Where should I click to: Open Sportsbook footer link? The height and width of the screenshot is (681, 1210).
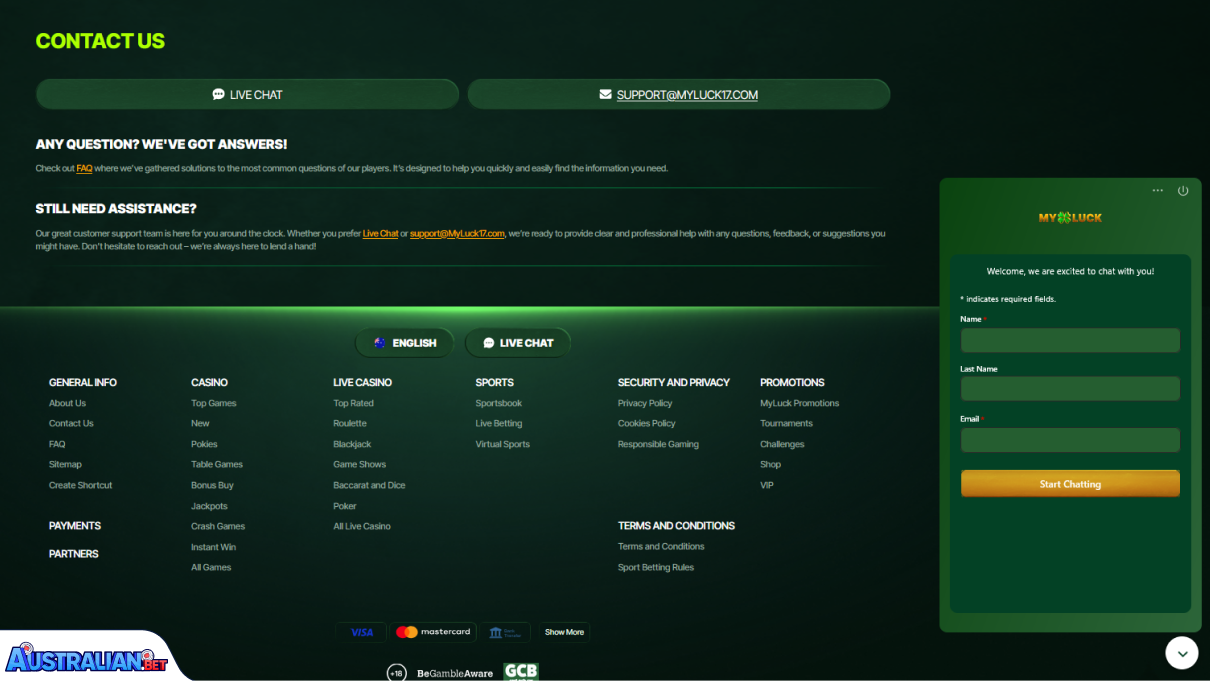click(x=499, y=403)
